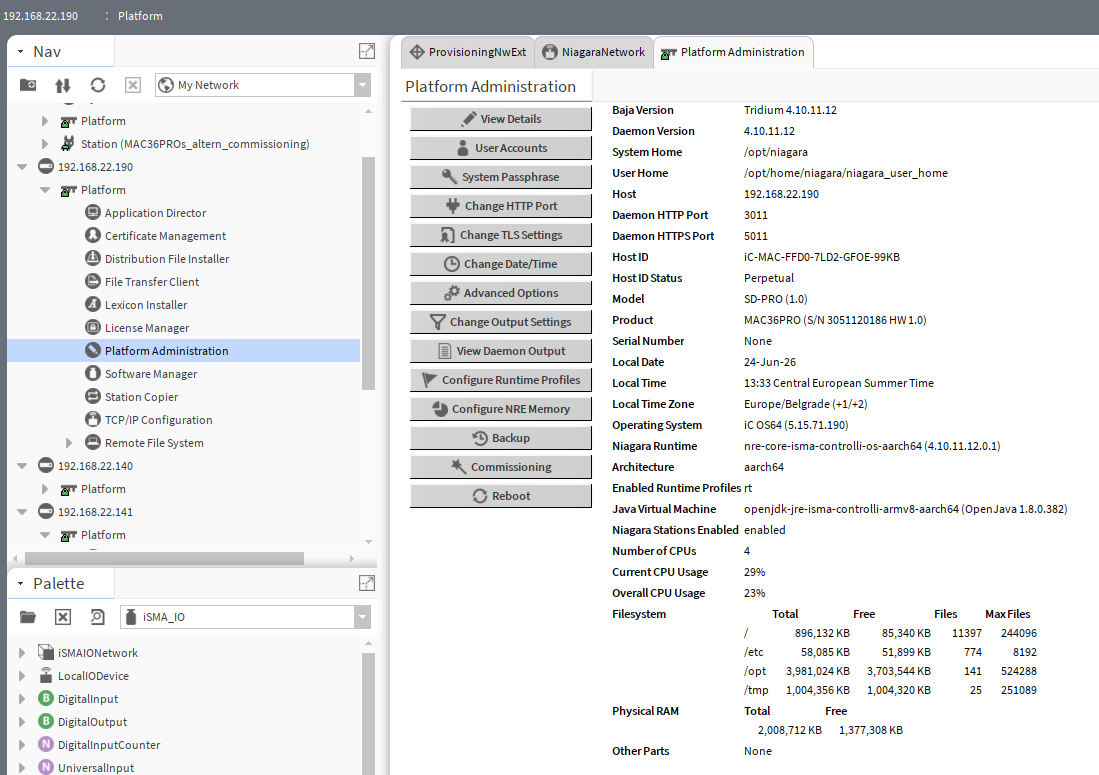Select host 192.168.22.140 in tree
The width and height of the screenshot is (1099, 775).
click(95, 466)
